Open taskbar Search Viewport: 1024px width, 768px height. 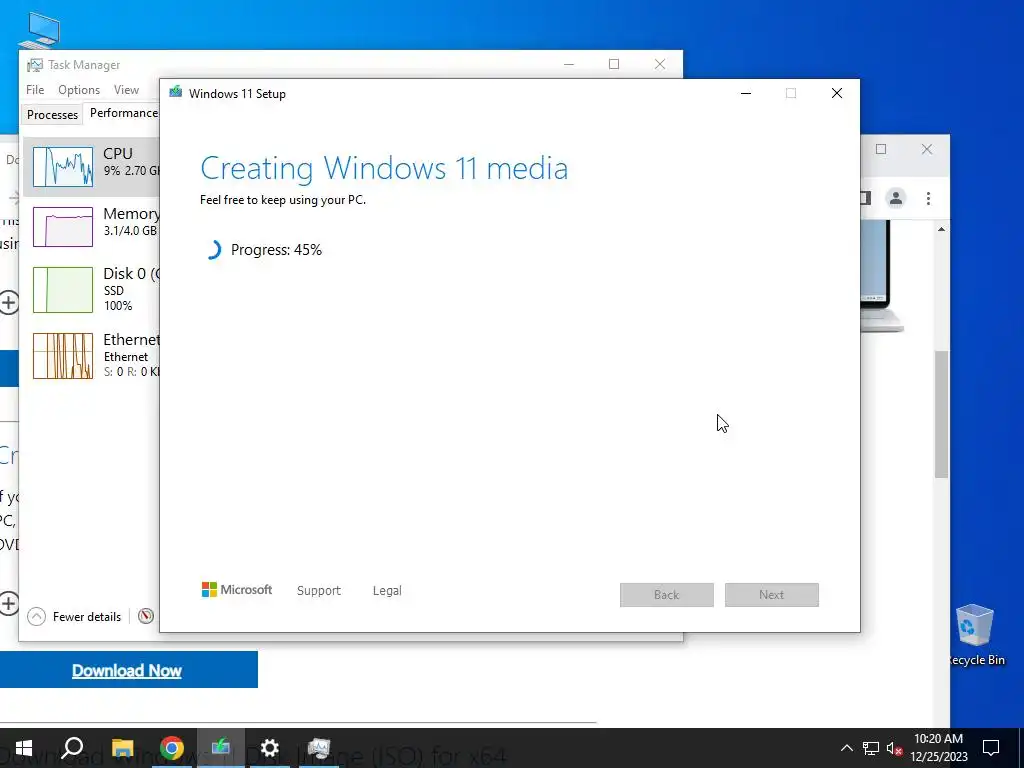coord(72,748)
